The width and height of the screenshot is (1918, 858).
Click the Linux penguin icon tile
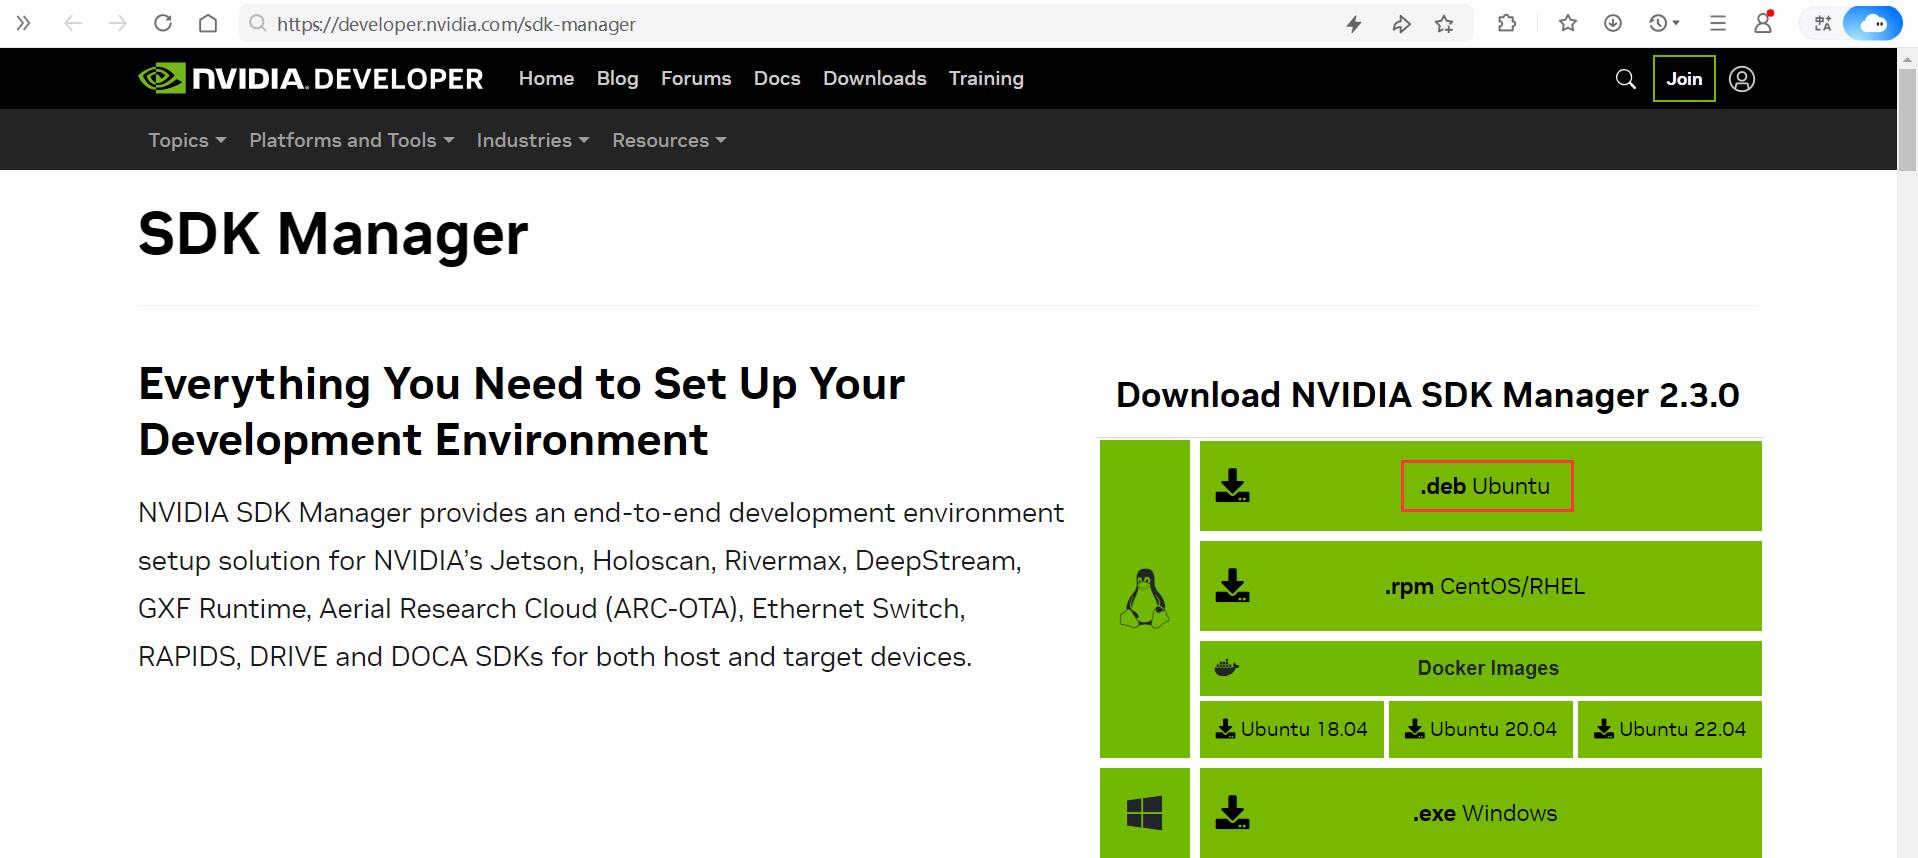1145,599
